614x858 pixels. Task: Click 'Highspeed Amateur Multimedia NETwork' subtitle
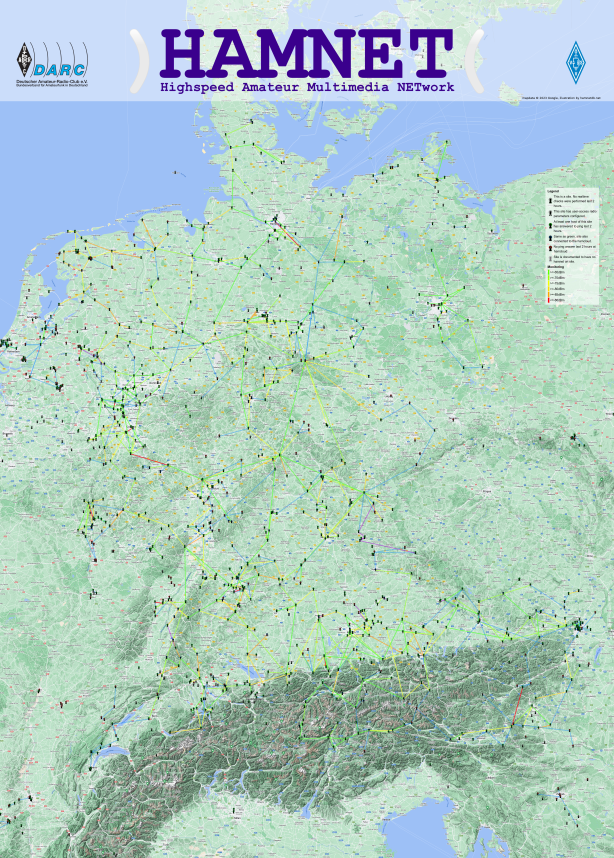point(307,87)
